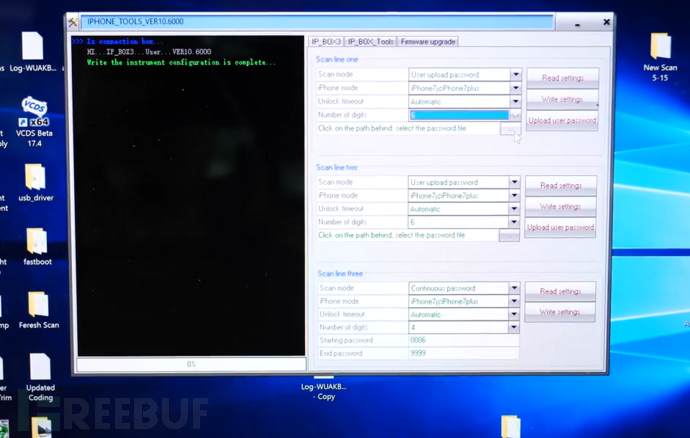Screen dimensions: 690x438
Task: Expand Scan mode dropdown in Scan line one
Action: click(x=516, y=74)
